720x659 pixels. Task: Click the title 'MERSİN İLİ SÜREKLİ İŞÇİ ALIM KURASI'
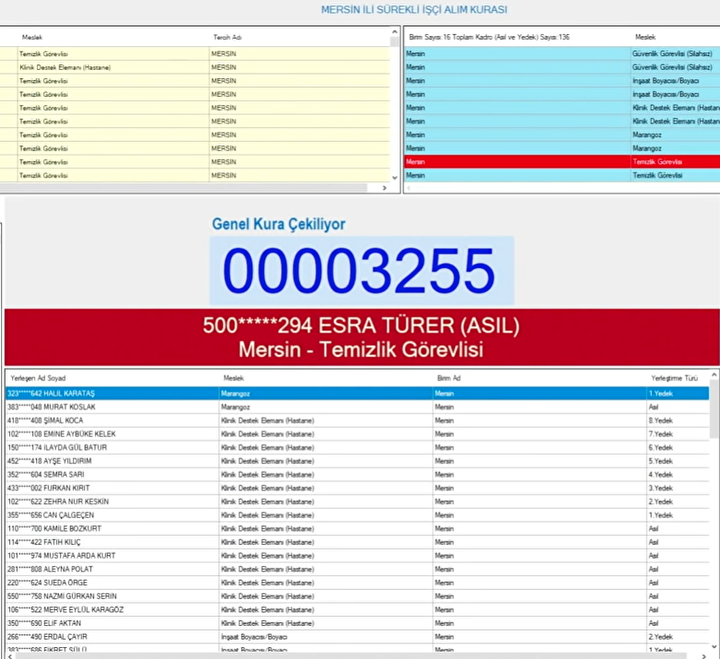(x=414, y=10)
